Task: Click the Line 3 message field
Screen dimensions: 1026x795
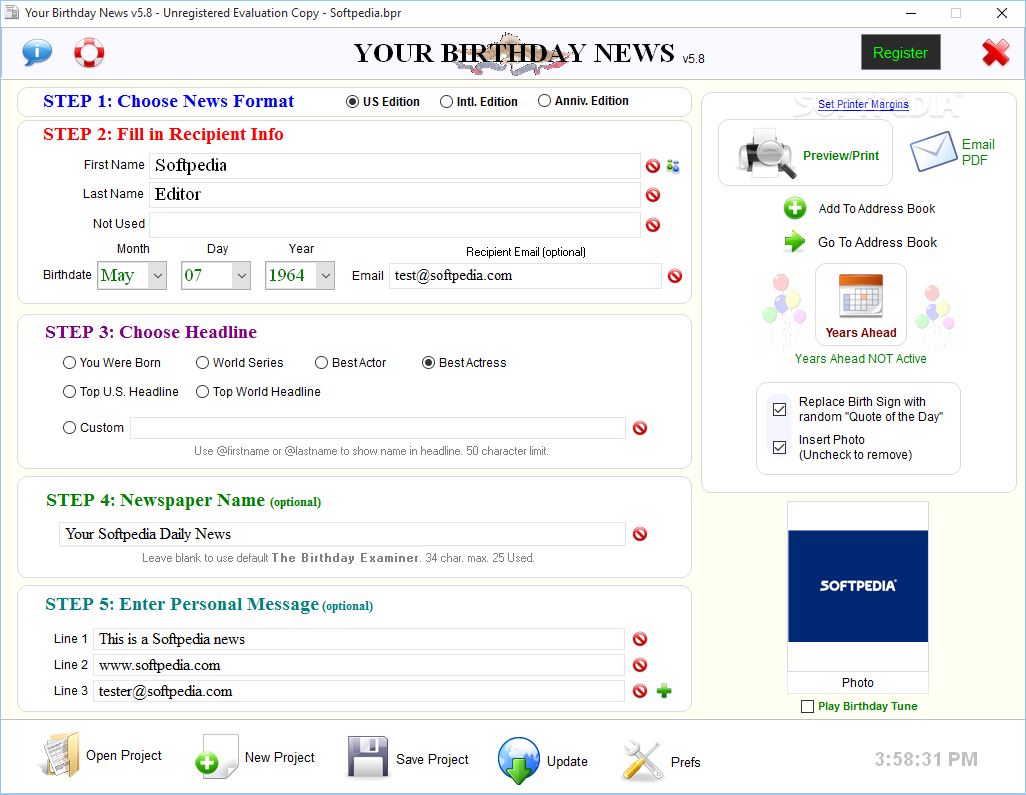Action: tap(359, 691)
